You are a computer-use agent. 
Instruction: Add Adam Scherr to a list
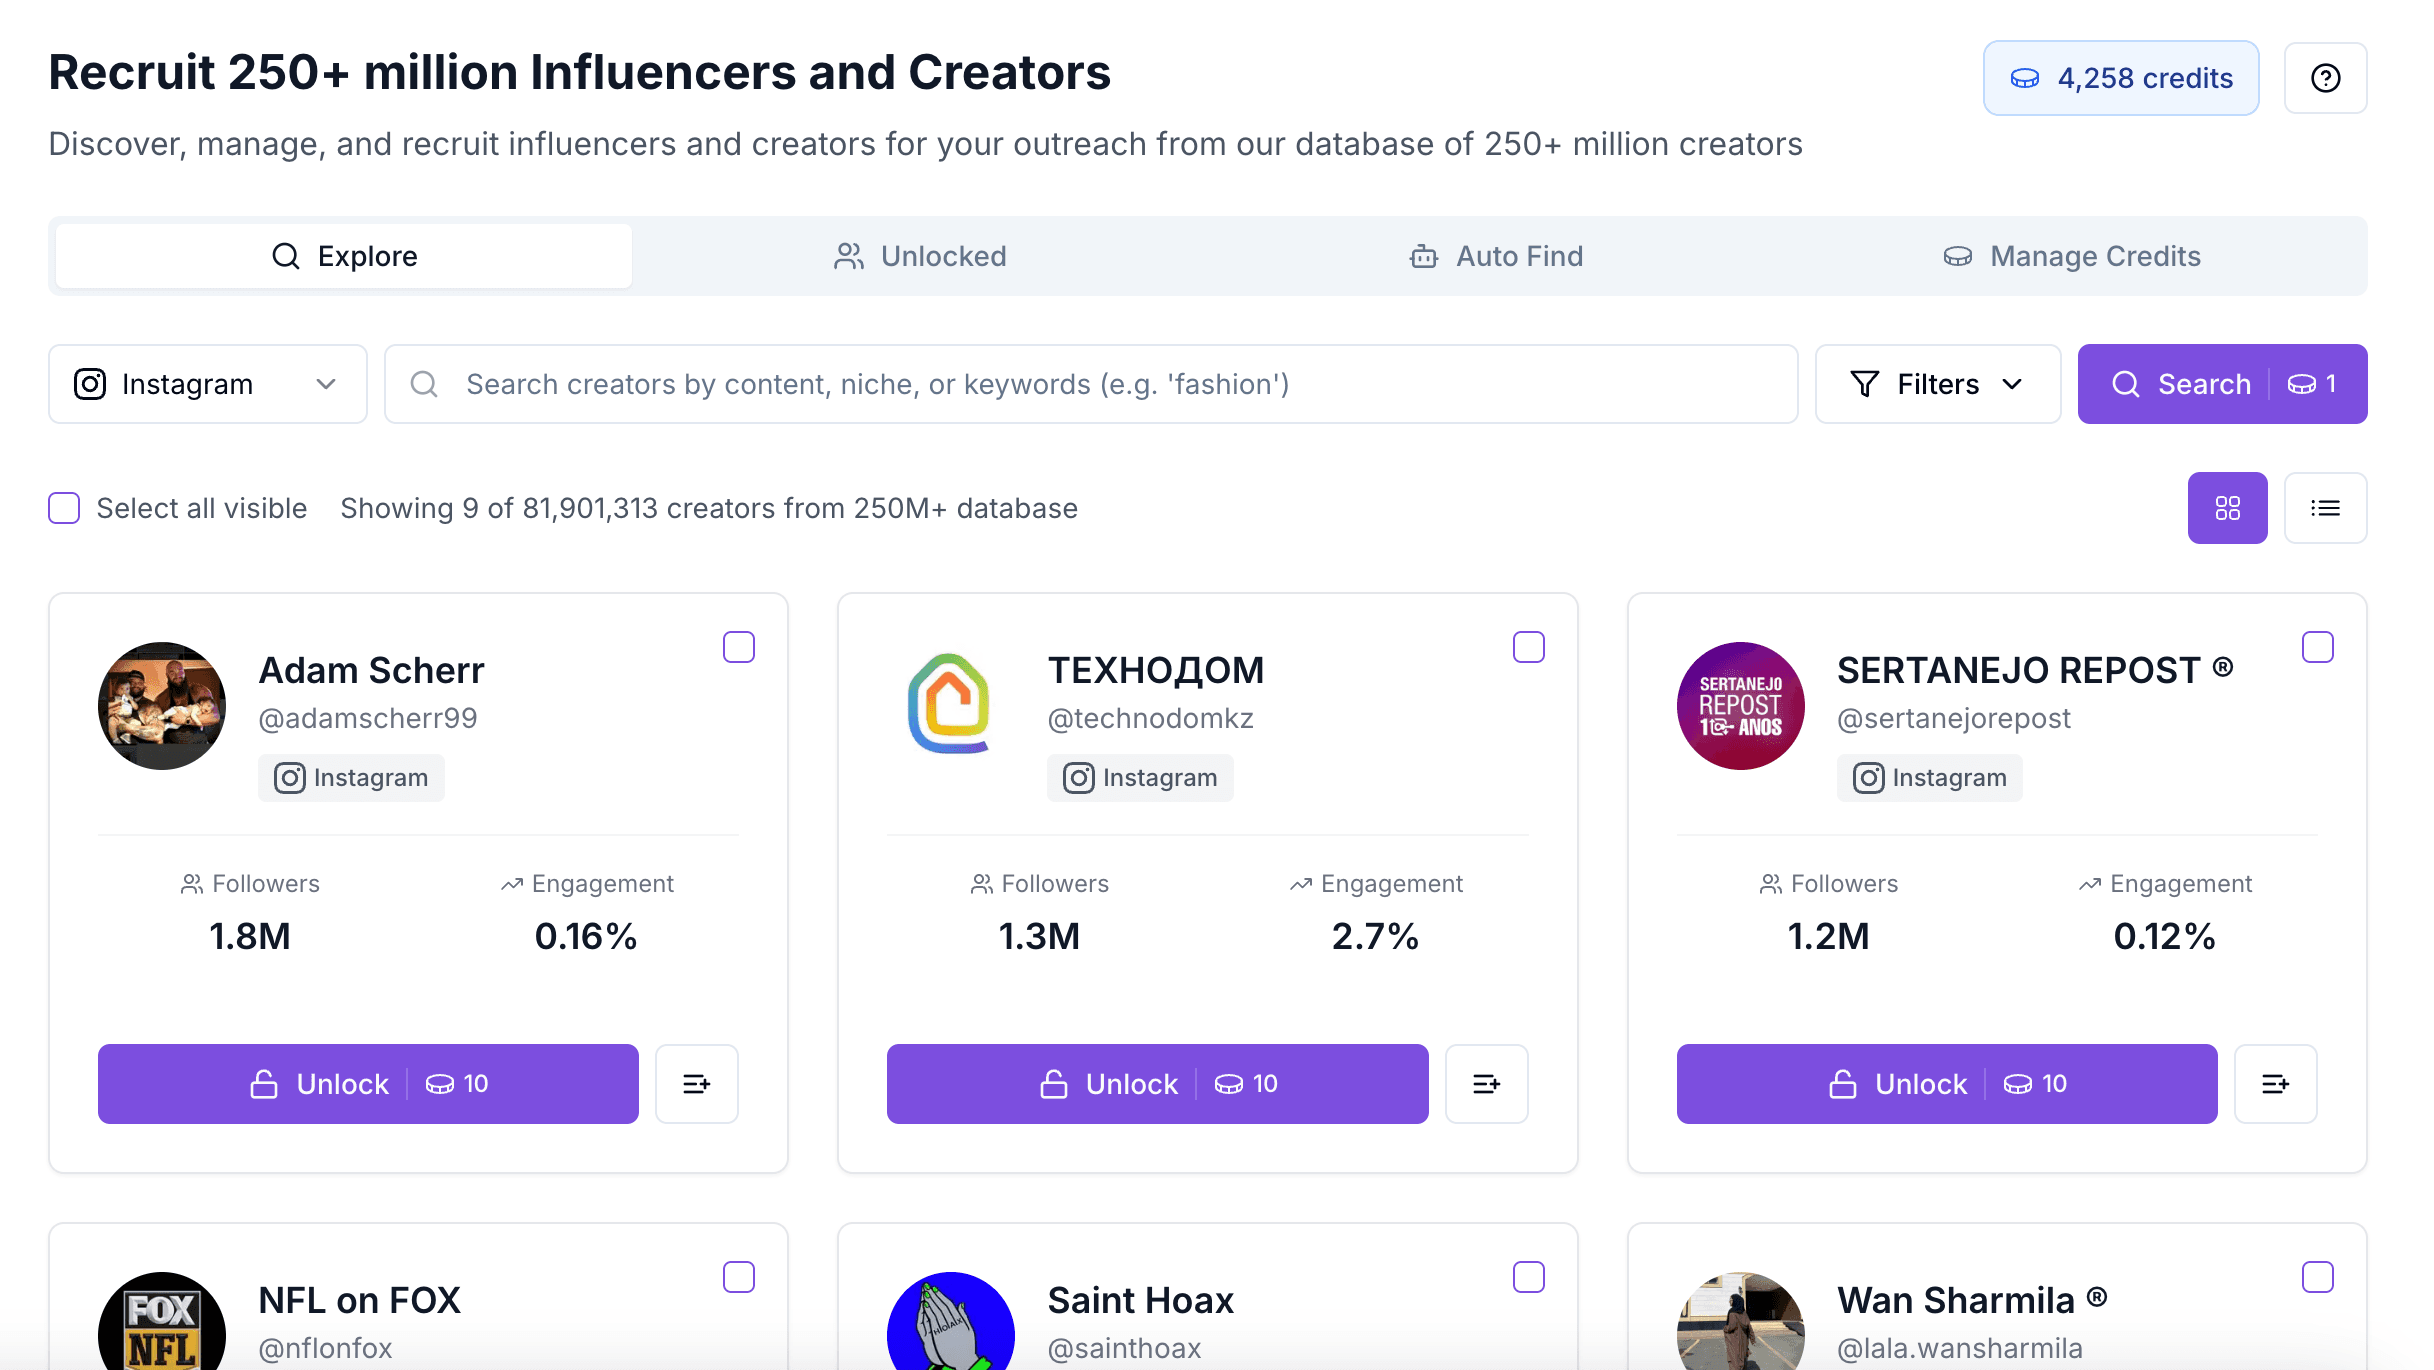point(696,1084)
